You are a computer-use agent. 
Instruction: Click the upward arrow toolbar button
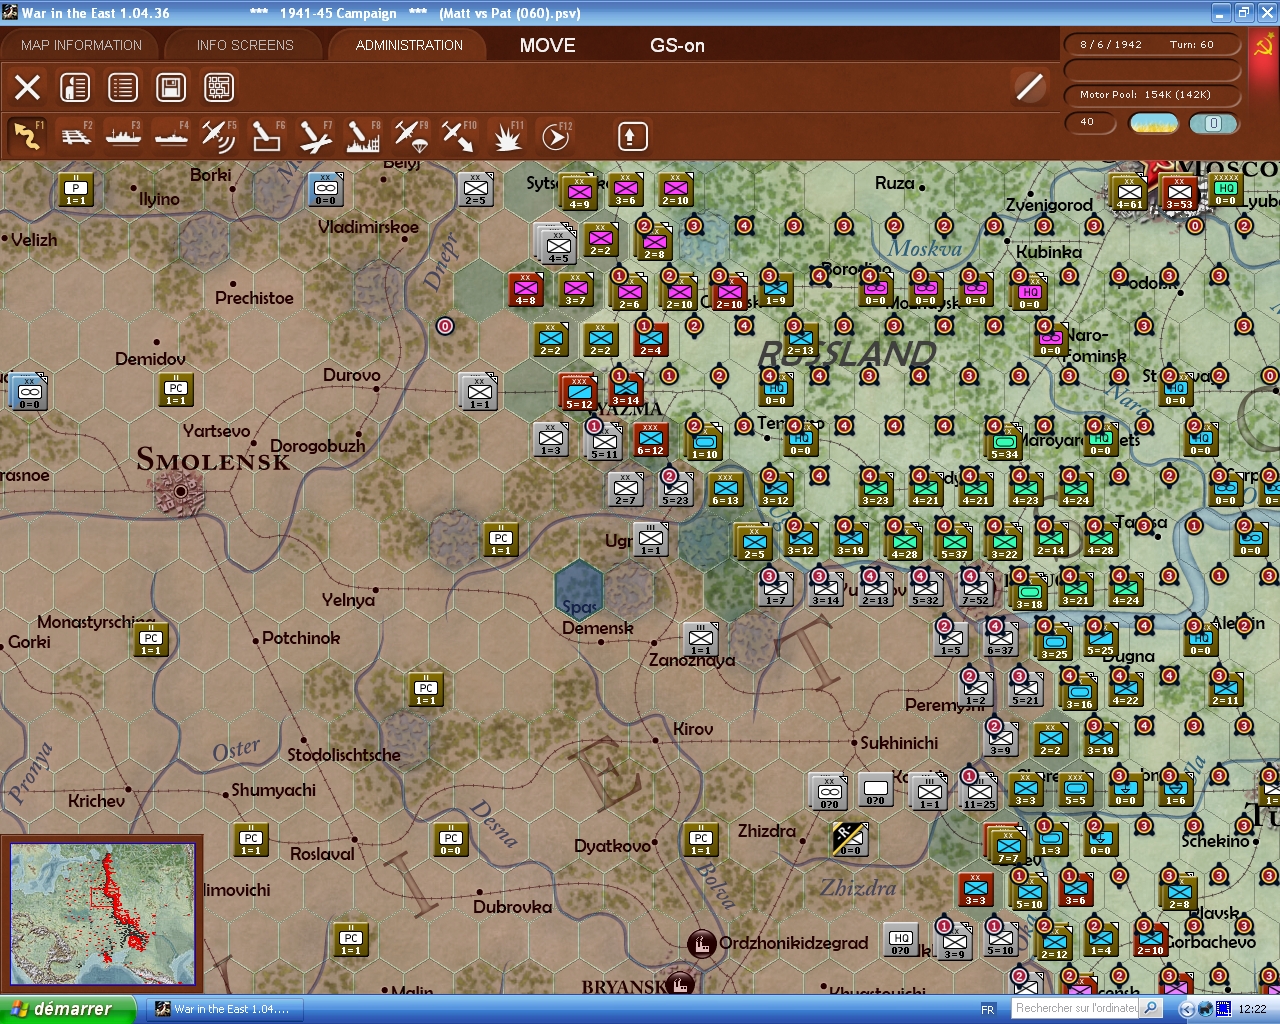coord(632,136)
